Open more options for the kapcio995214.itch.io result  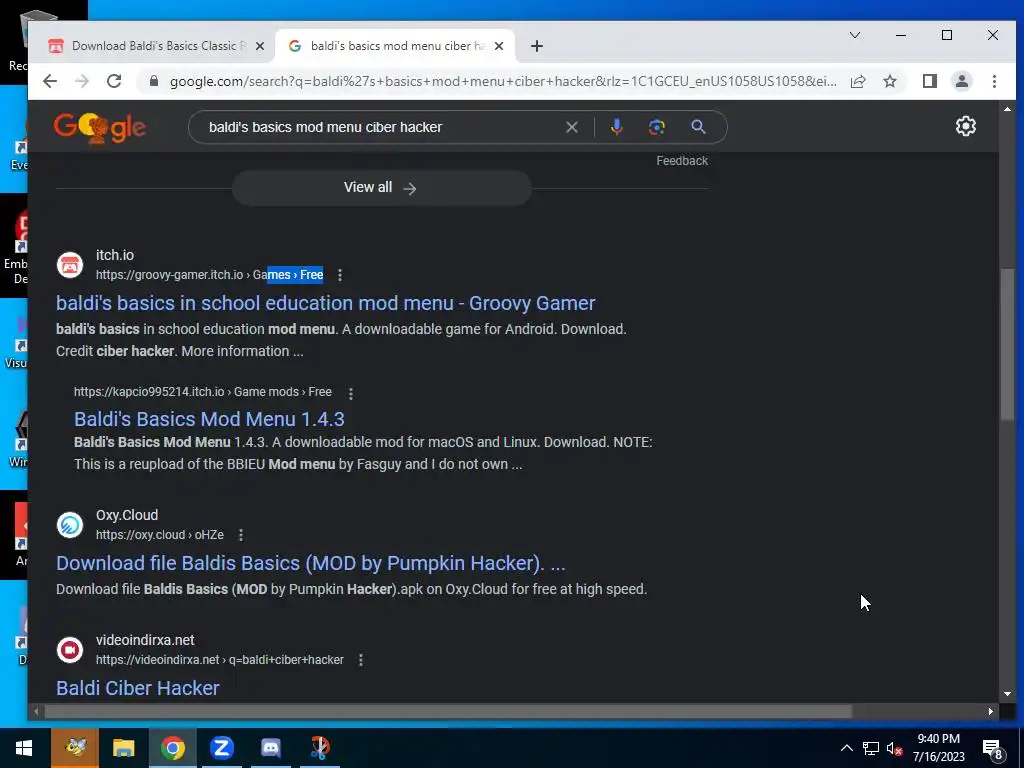click(351, 393)
